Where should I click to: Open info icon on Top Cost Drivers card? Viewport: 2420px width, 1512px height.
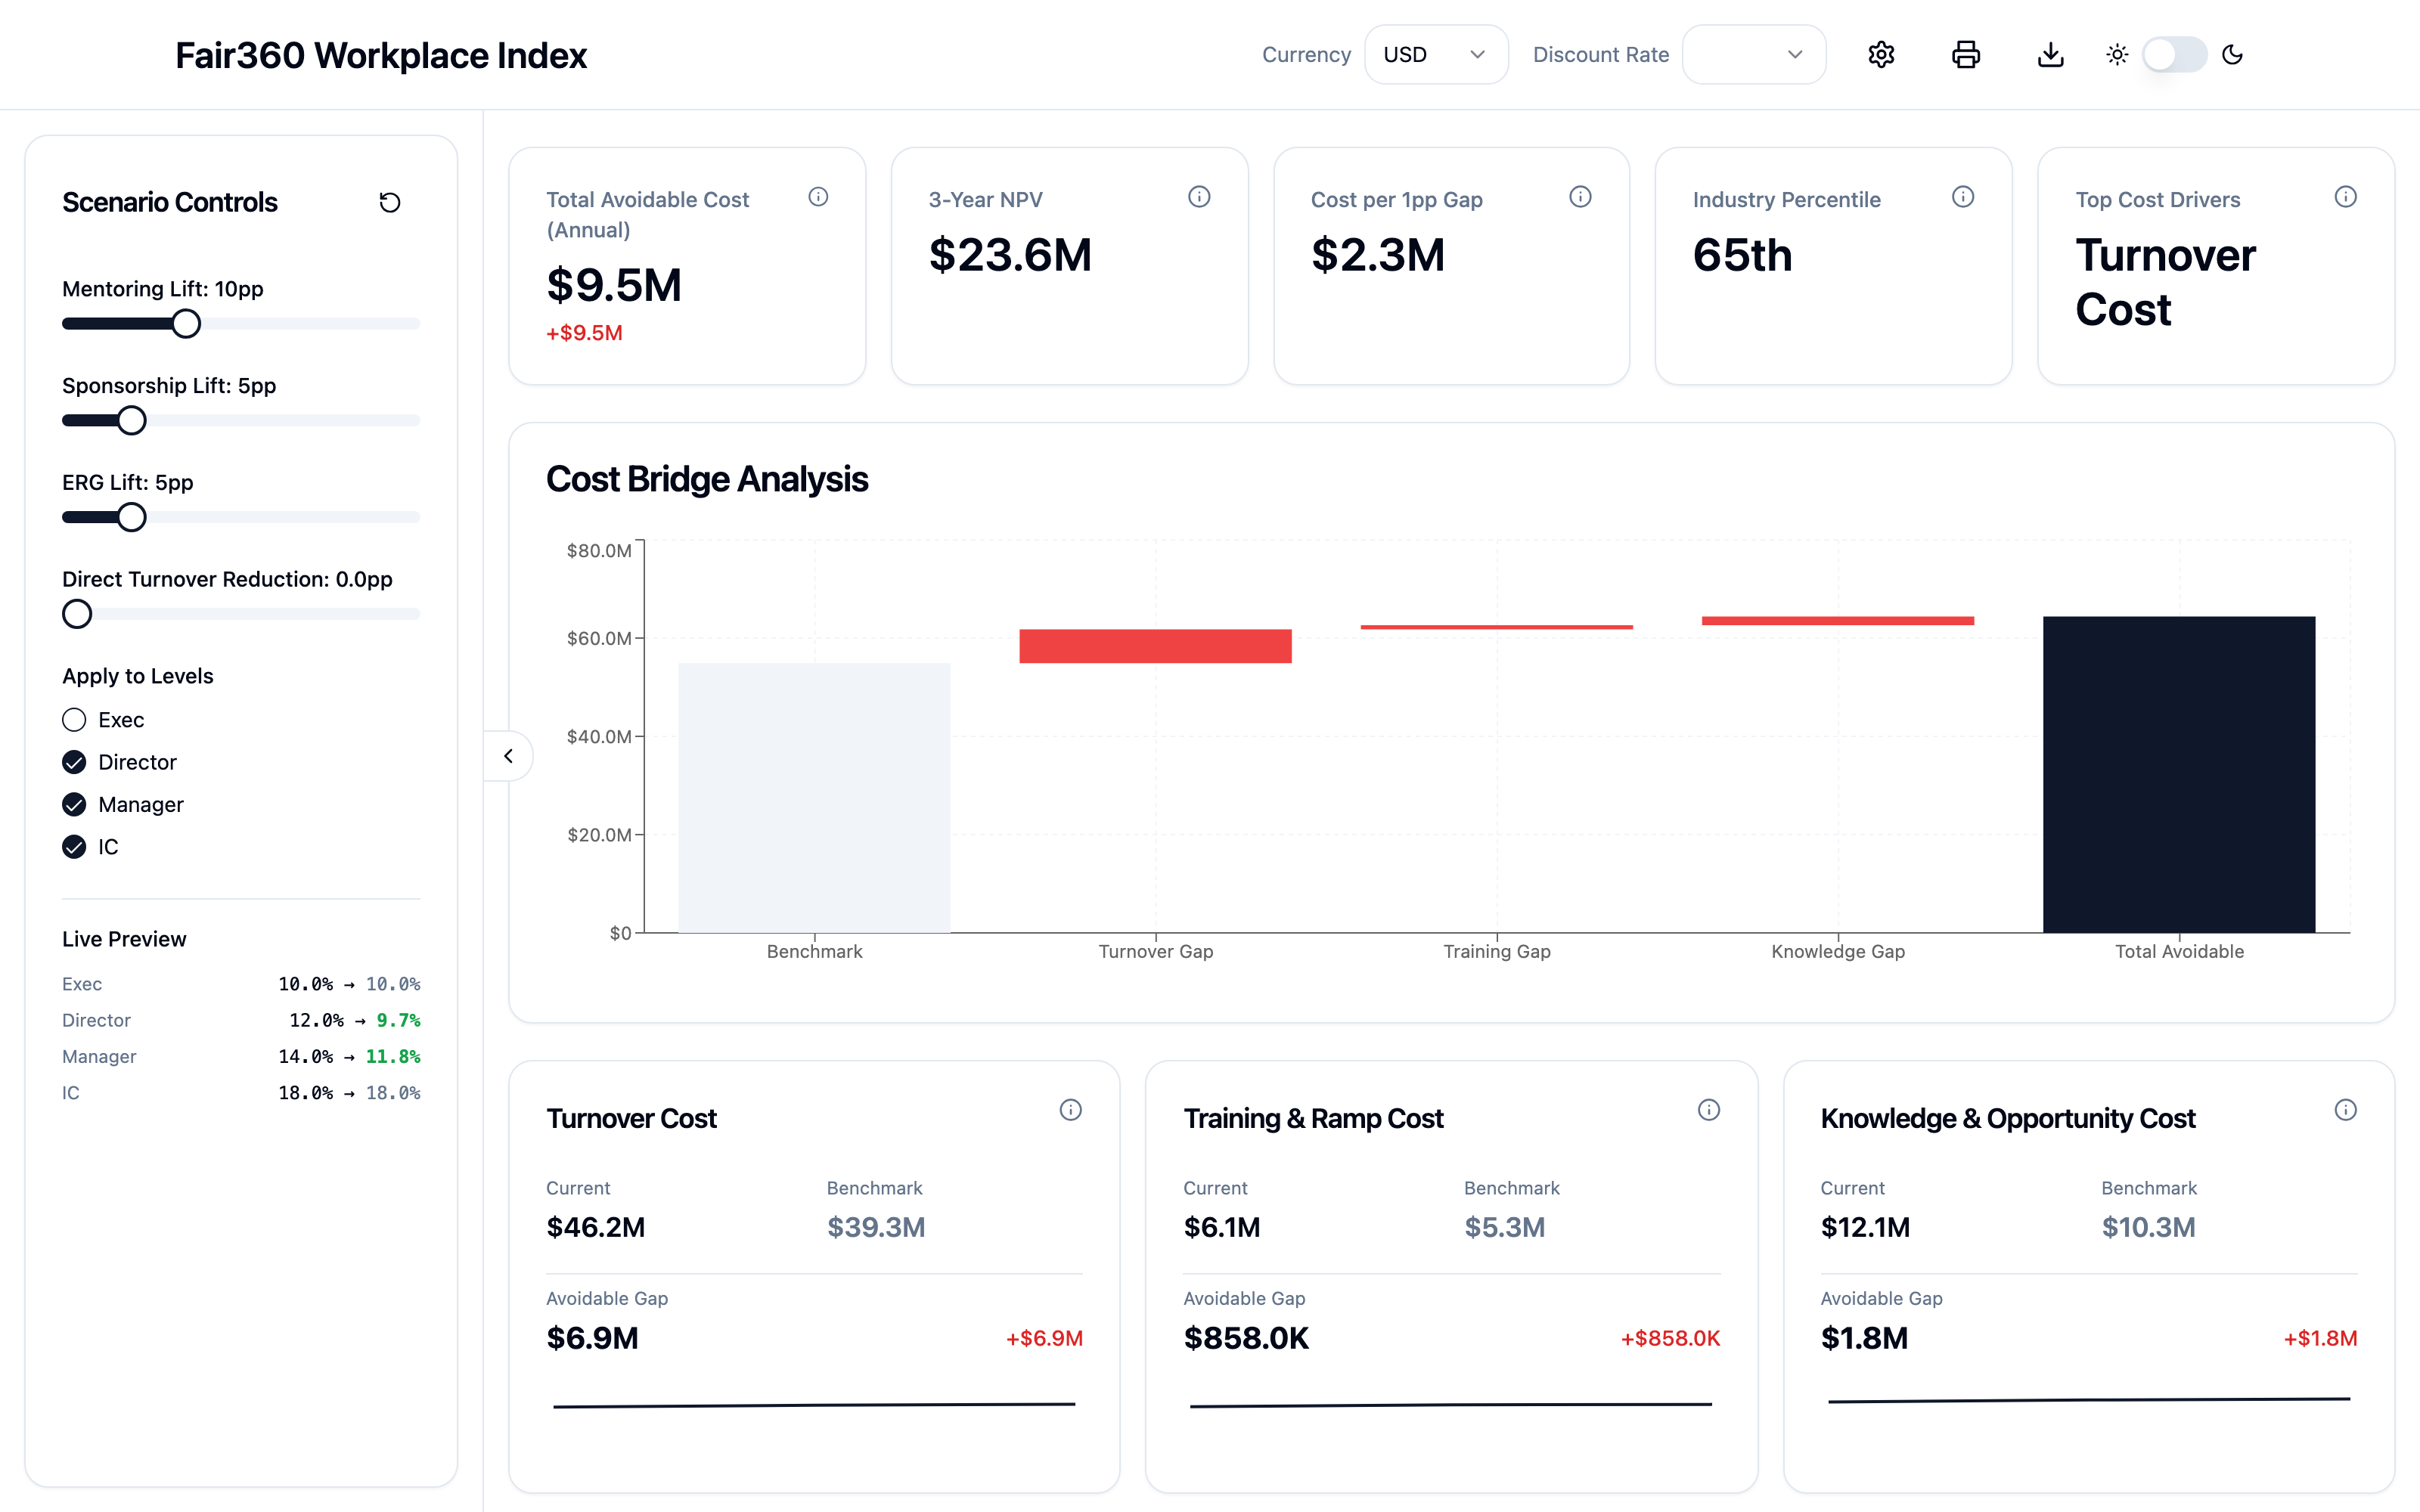click(2346, 197)
